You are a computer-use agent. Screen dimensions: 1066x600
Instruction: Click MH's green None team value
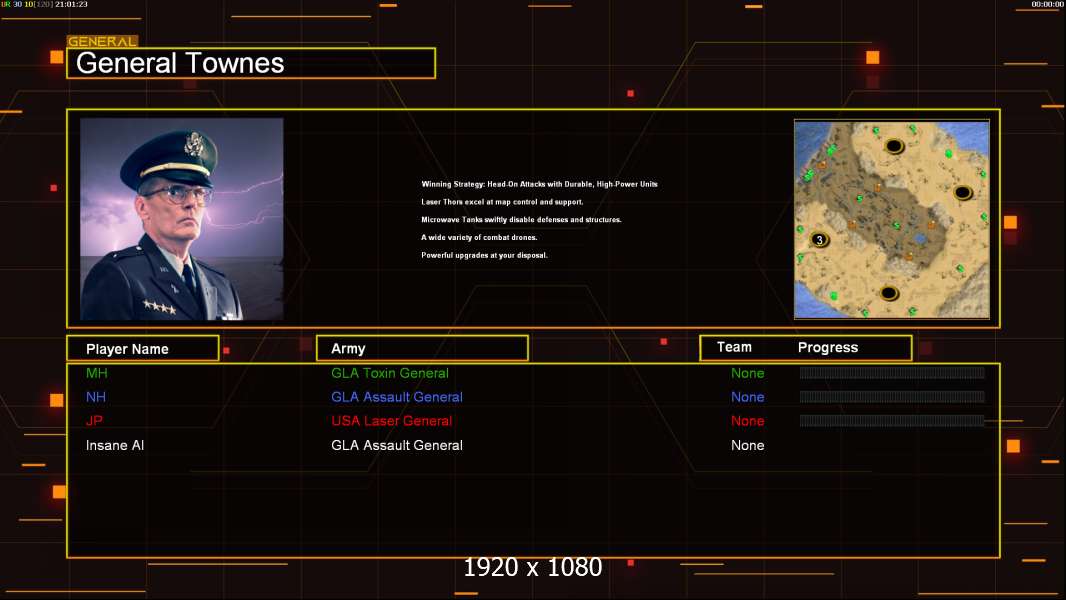coord(748,373)
